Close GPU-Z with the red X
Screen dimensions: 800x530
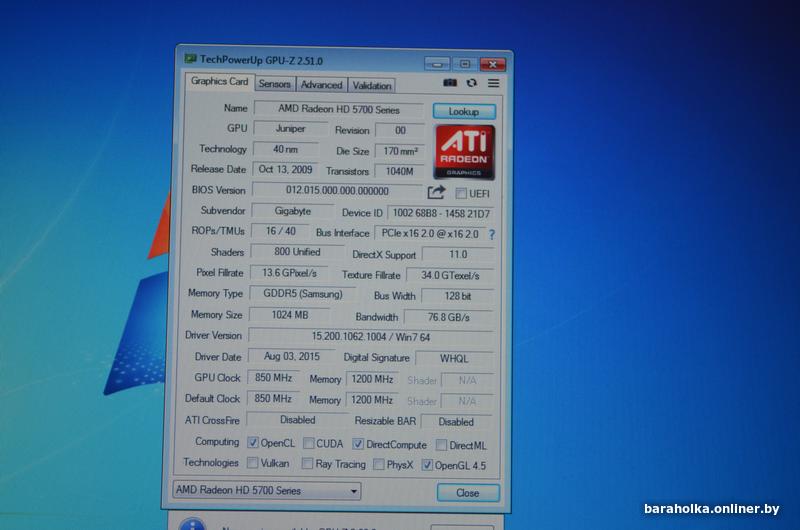tap(492, 64)
